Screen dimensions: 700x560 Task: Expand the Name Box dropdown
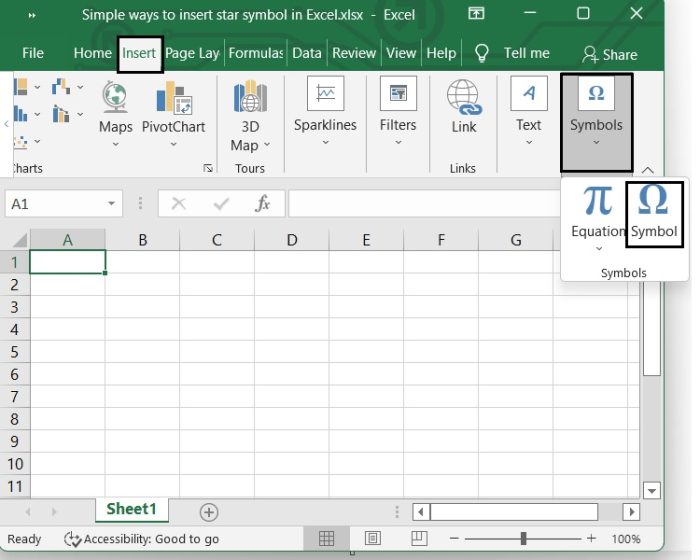112,203
